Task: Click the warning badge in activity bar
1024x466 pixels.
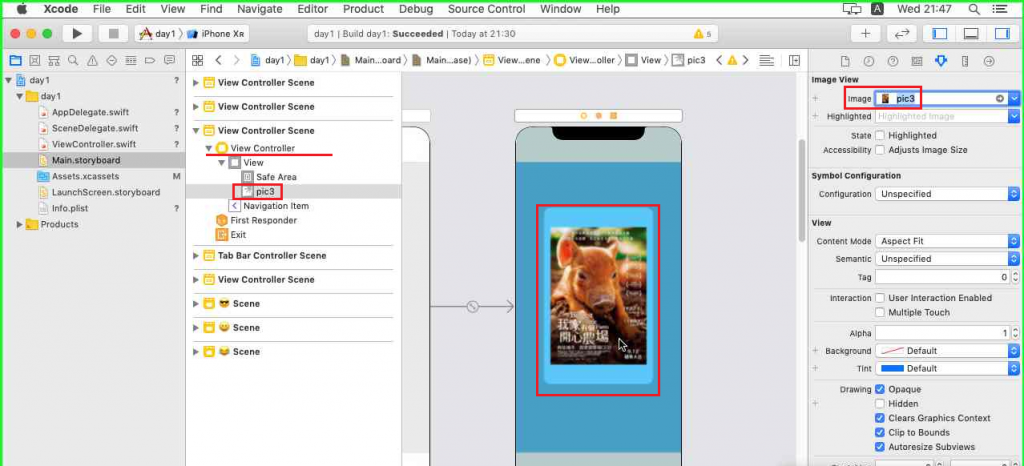Action: point(703,34)
